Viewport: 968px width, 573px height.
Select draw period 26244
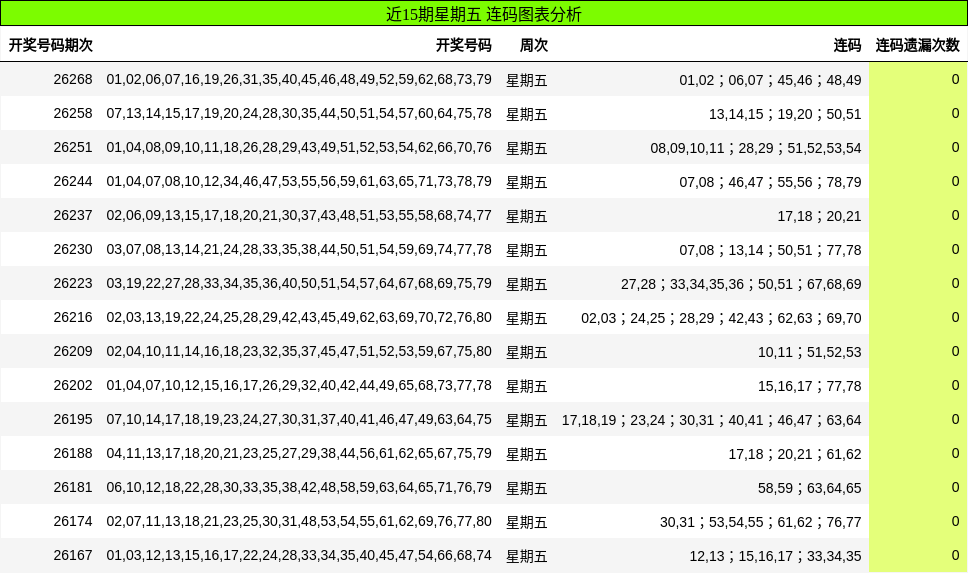(73, 182)
